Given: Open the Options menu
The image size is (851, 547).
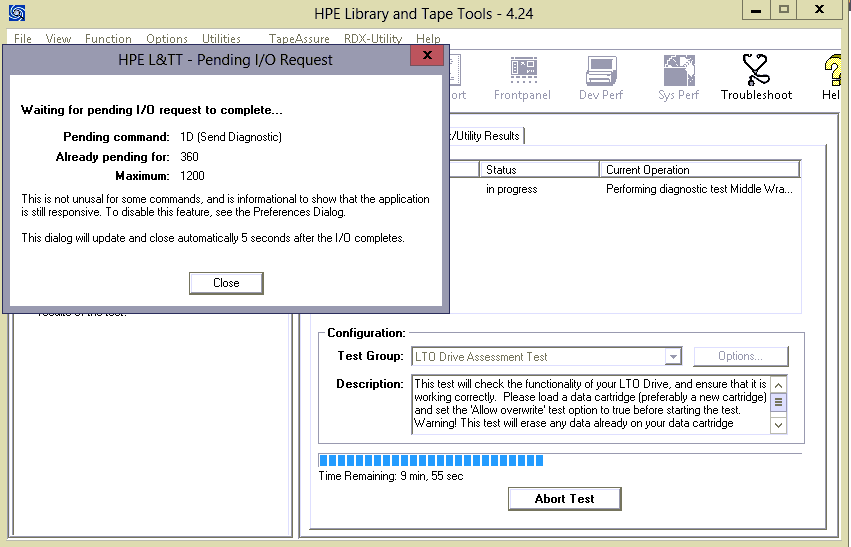Looking at the screenshot, I should pyautogui.click(x=167, y=39).
